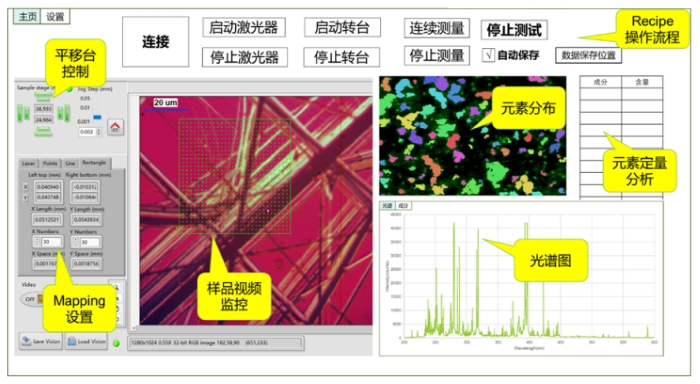Toggle the Video OFF switch
This screenshot has height=384, width=700.
click(x=31, y=299)
